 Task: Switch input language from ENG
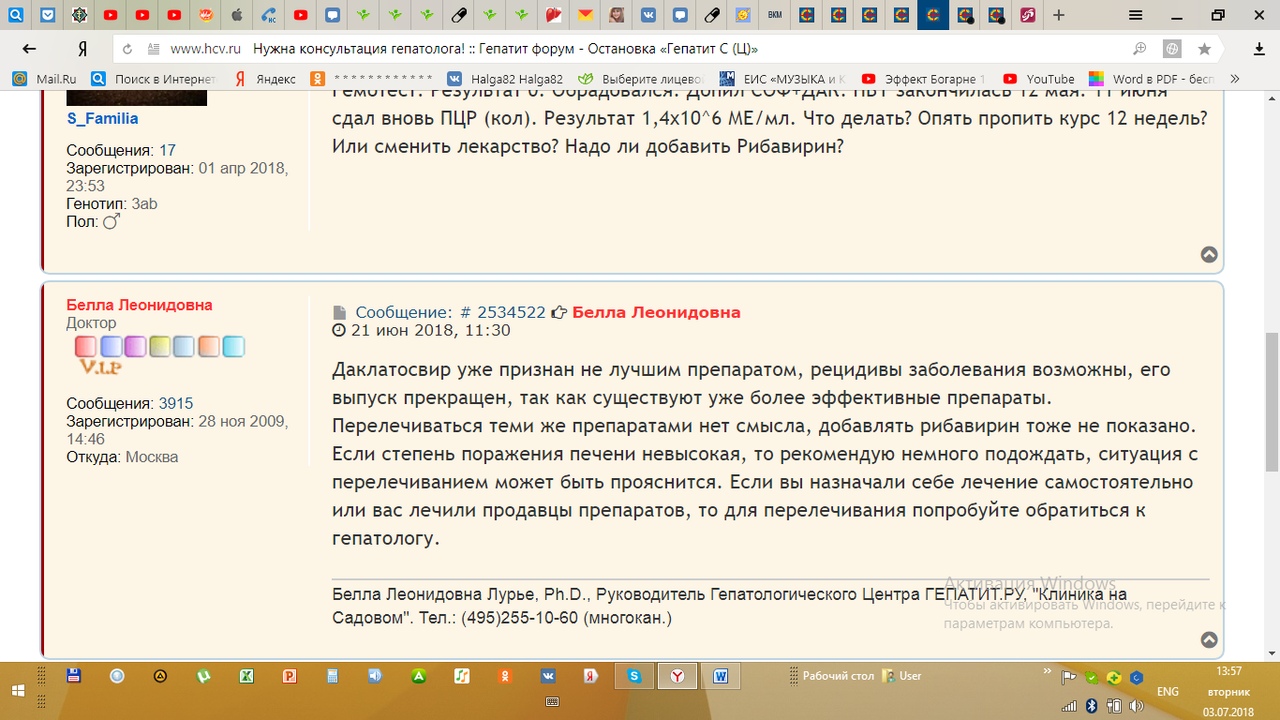pyautogui.click(x=1167, y=691)
